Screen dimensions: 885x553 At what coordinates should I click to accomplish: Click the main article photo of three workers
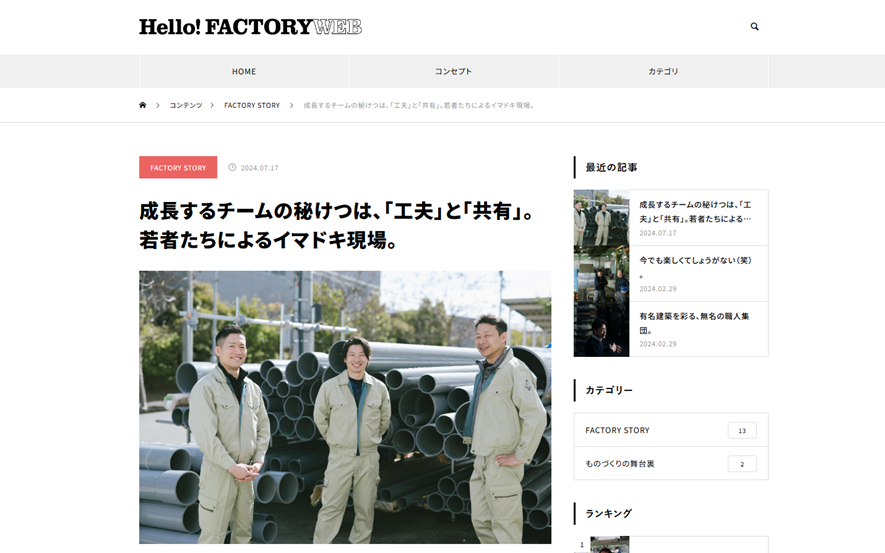[x=345, y=407]
